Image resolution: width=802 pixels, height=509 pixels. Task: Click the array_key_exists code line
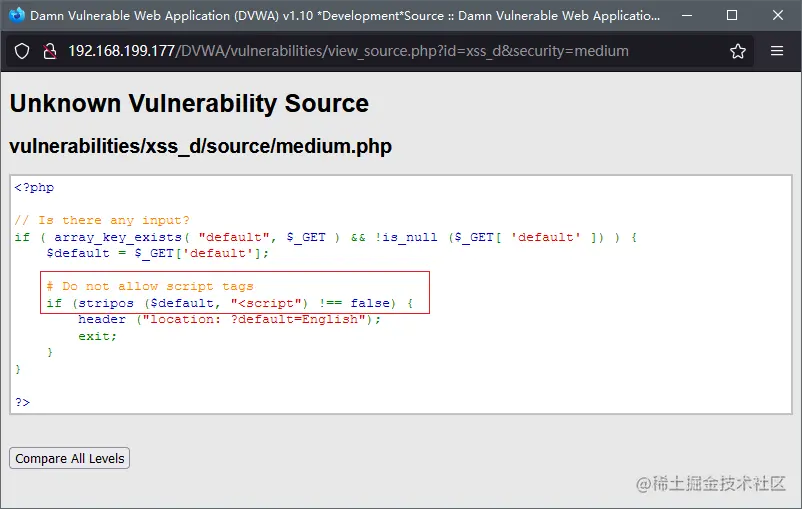(325, 237)
